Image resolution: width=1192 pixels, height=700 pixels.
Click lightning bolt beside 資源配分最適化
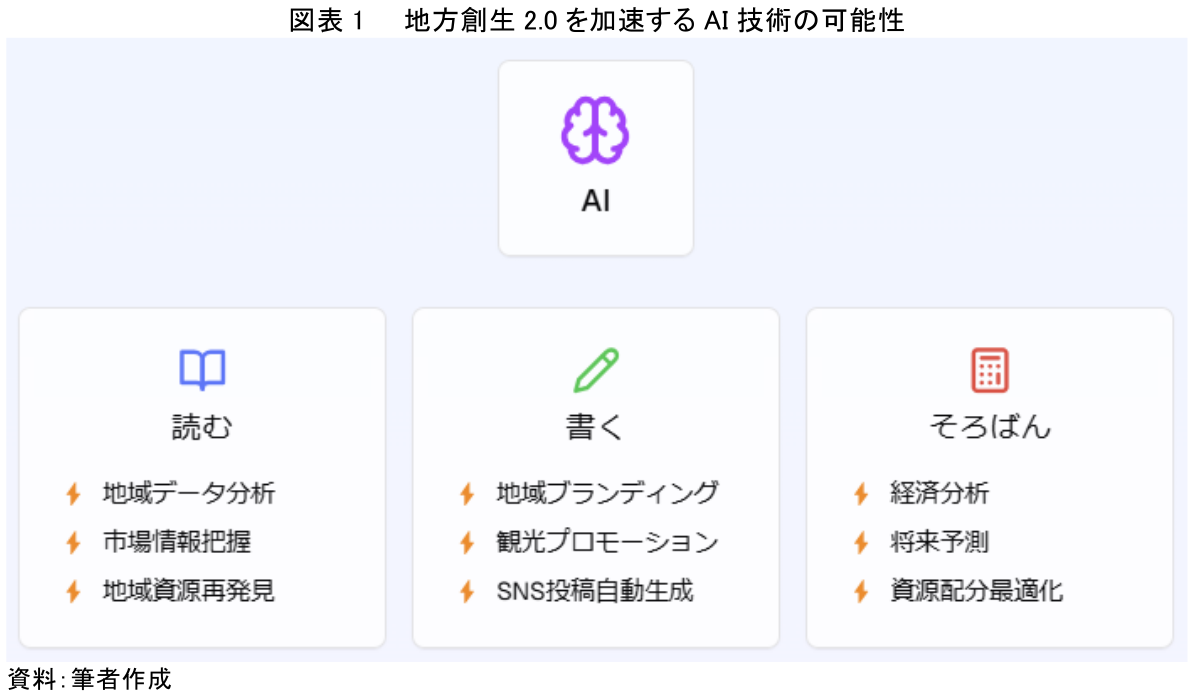tap(861, 591)
